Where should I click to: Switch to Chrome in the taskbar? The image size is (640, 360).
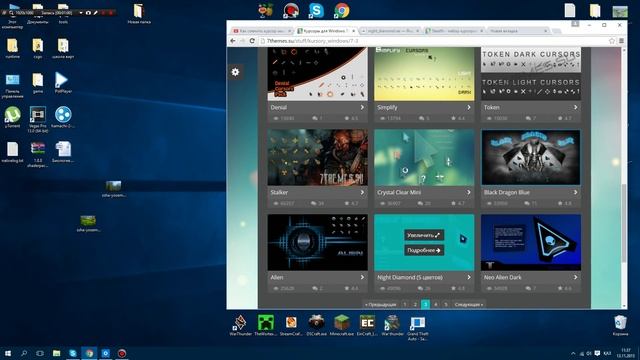pos(89,353)
